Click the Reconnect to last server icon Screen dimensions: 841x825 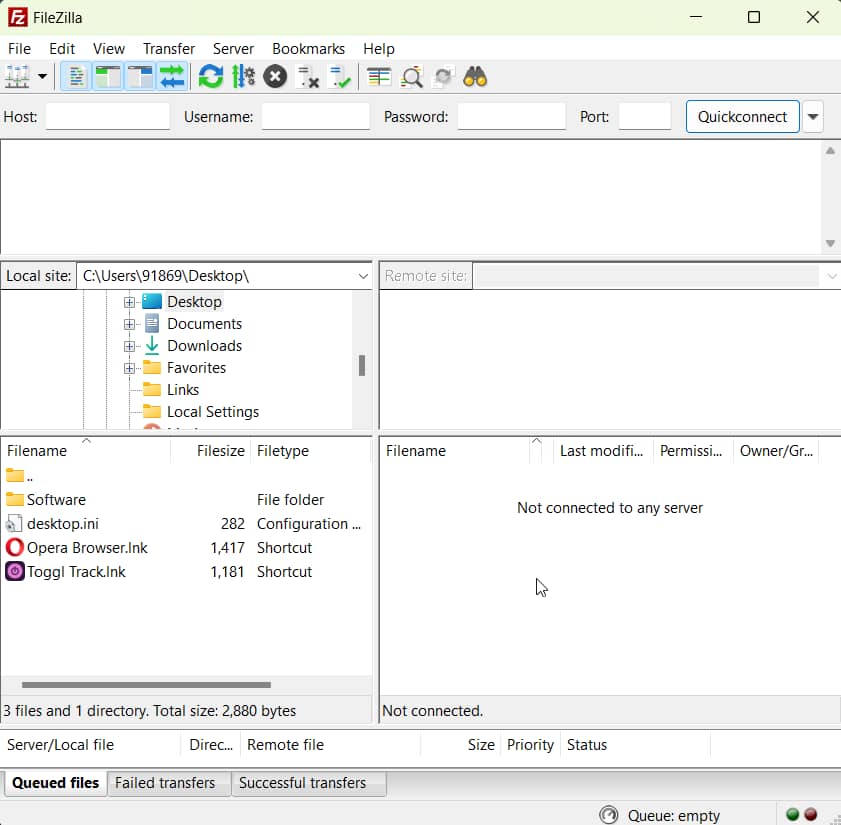click(340, 76)
